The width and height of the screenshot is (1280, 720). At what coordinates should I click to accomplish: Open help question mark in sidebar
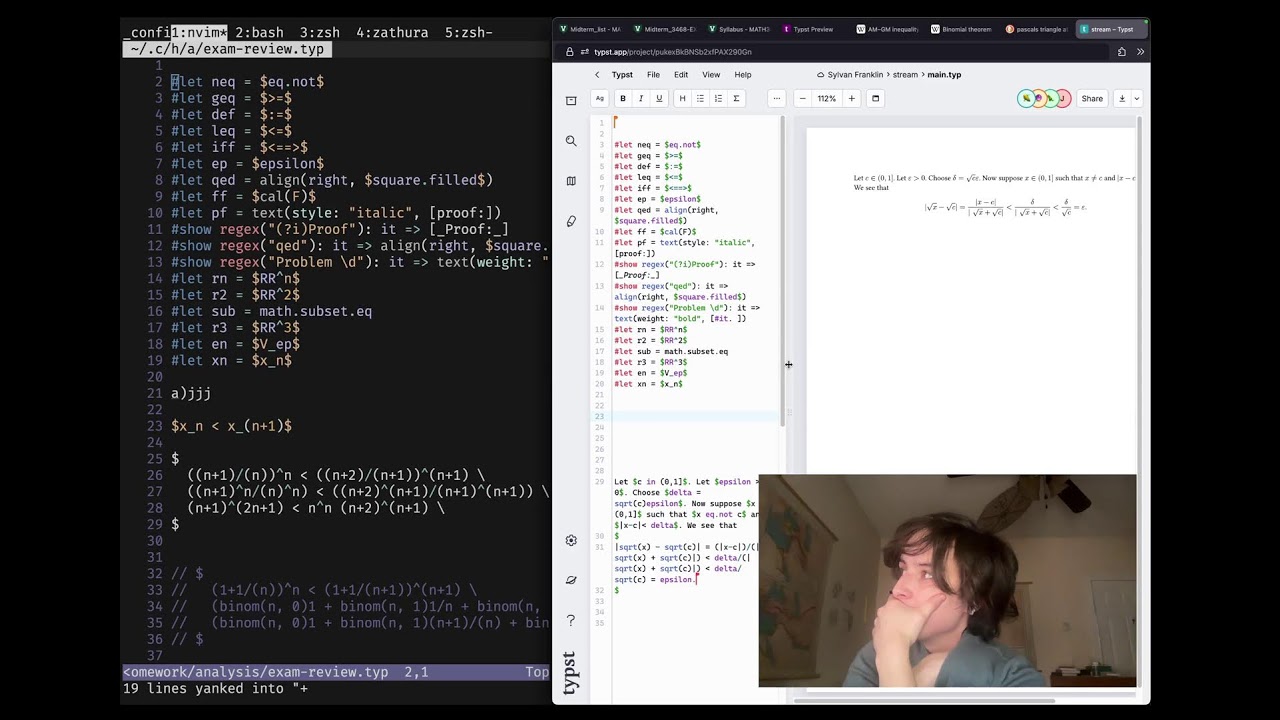[x=571, y=620]
